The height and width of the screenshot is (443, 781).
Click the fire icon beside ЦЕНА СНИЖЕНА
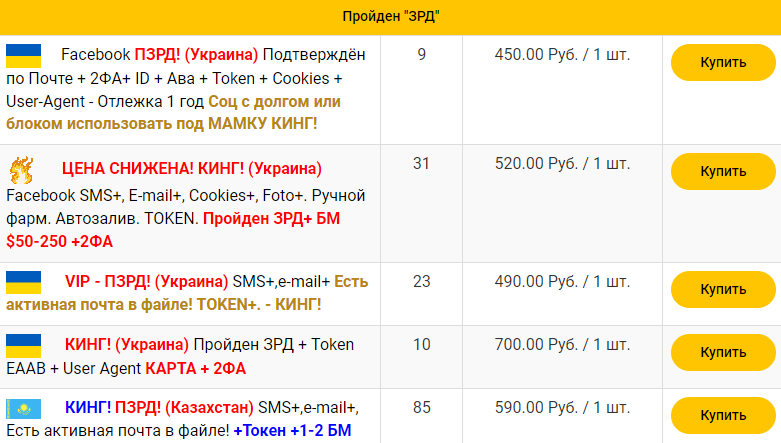[x=22, y=170]
